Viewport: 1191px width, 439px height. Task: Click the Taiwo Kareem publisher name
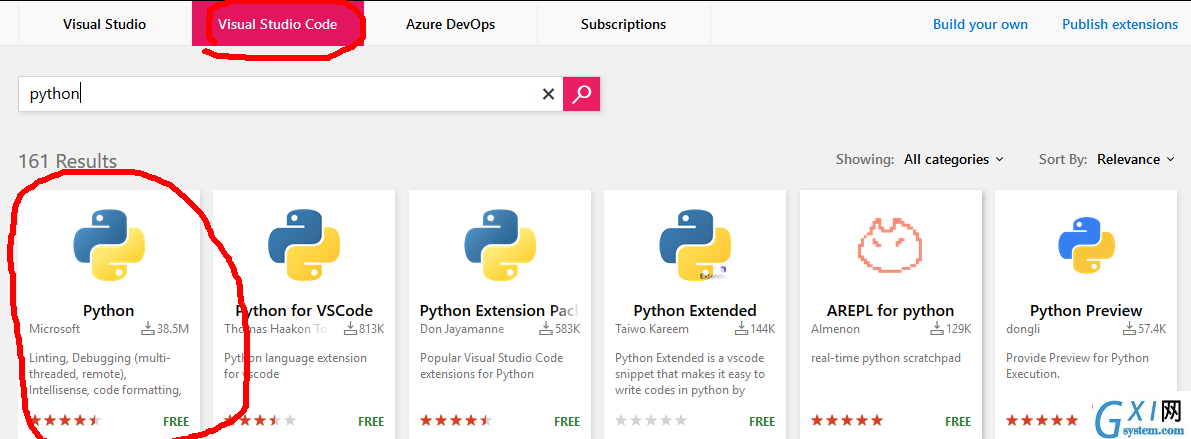(652, 329)
